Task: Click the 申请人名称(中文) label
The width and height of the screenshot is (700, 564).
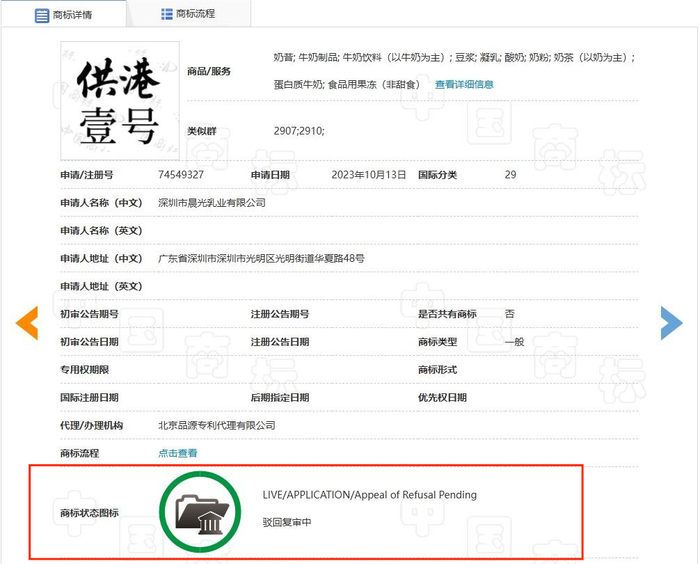Action: [101, 203]
